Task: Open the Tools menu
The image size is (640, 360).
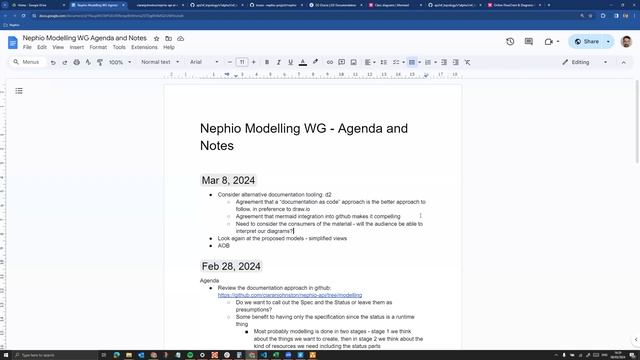Action: pos(119,47)
